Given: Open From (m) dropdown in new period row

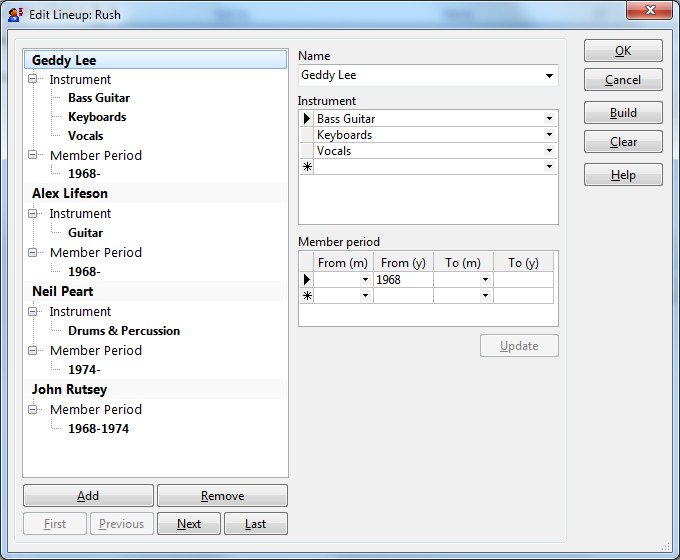Looking at the screenshot, I should point(365,296).
